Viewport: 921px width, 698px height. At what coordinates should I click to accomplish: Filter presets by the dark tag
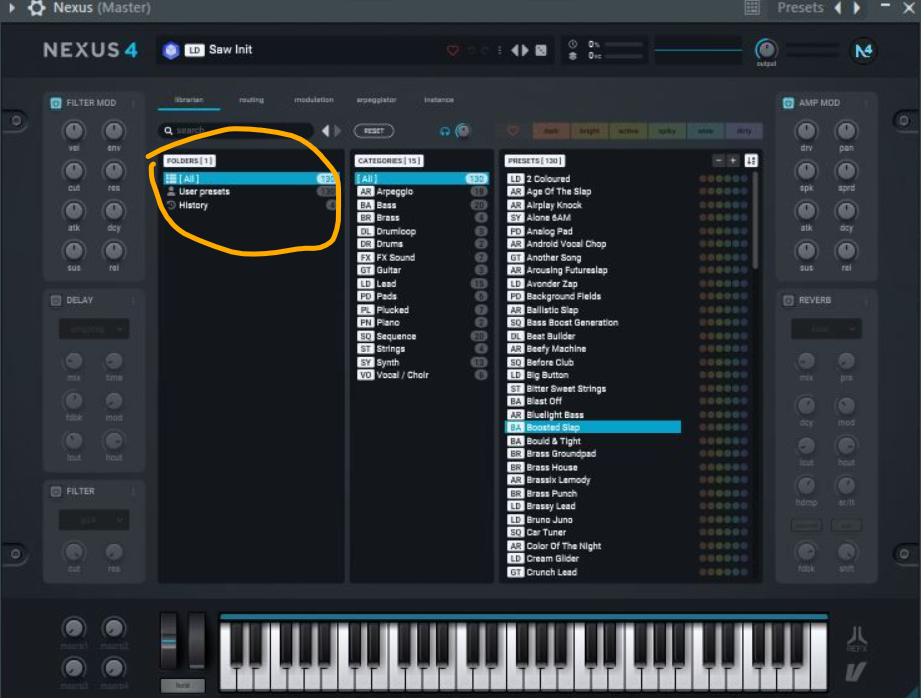(551, 131)
